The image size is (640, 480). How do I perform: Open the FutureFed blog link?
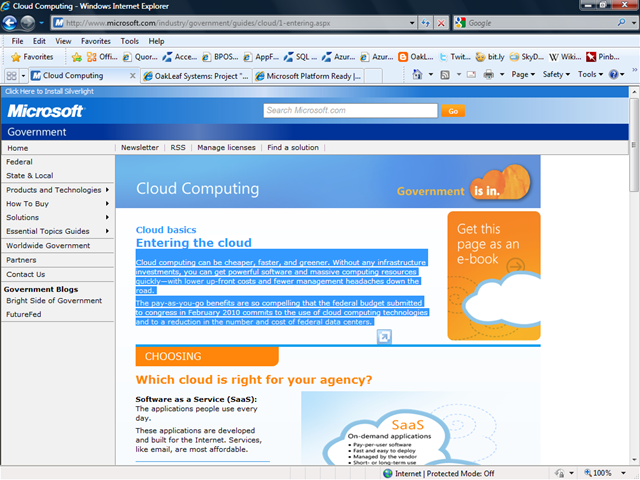(24, 314)
